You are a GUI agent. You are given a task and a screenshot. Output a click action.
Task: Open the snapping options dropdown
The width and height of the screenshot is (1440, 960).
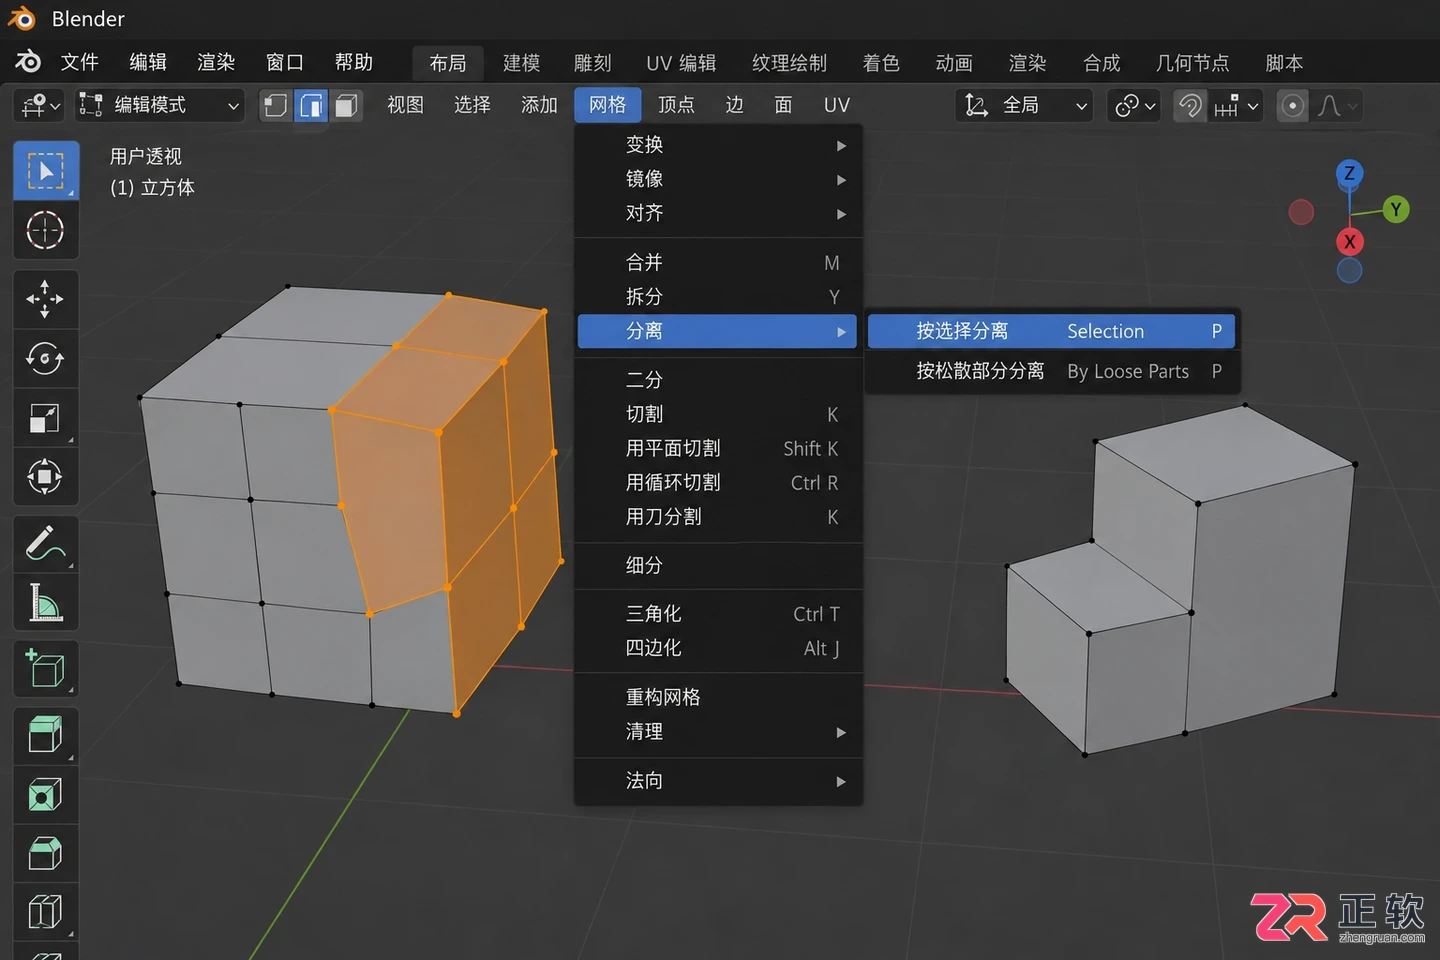(1236, 105)
